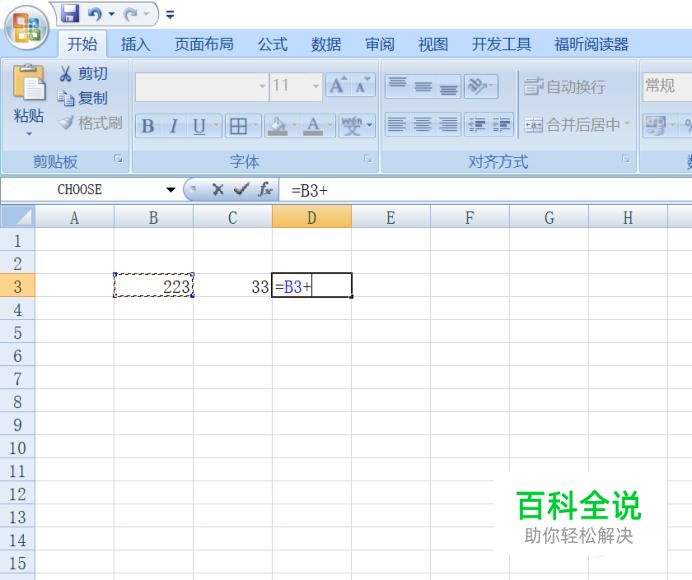This screenshot has height=580, width=692.
Task: Confirm formula entry with the checkmark
Action: tap(241, 190)
